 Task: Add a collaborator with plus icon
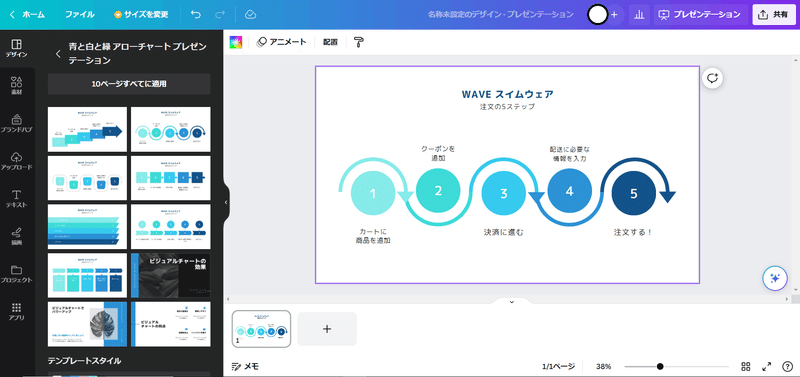click(614, 15)
